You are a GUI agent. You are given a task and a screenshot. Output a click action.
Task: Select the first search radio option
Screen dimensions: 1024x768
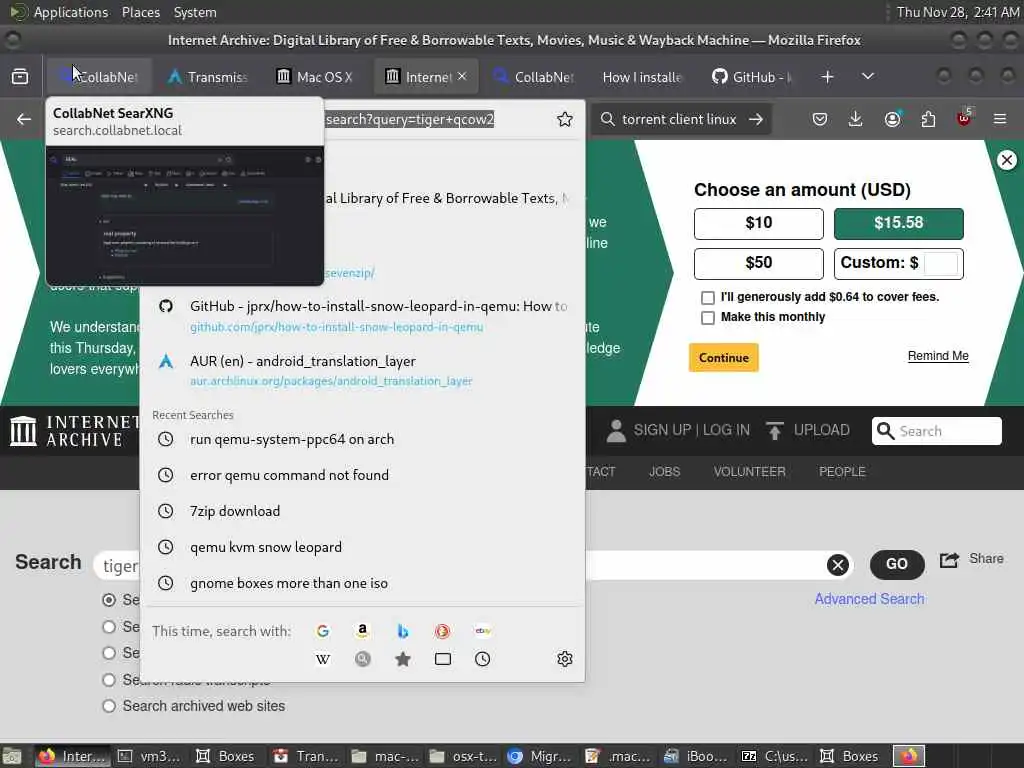109,600
